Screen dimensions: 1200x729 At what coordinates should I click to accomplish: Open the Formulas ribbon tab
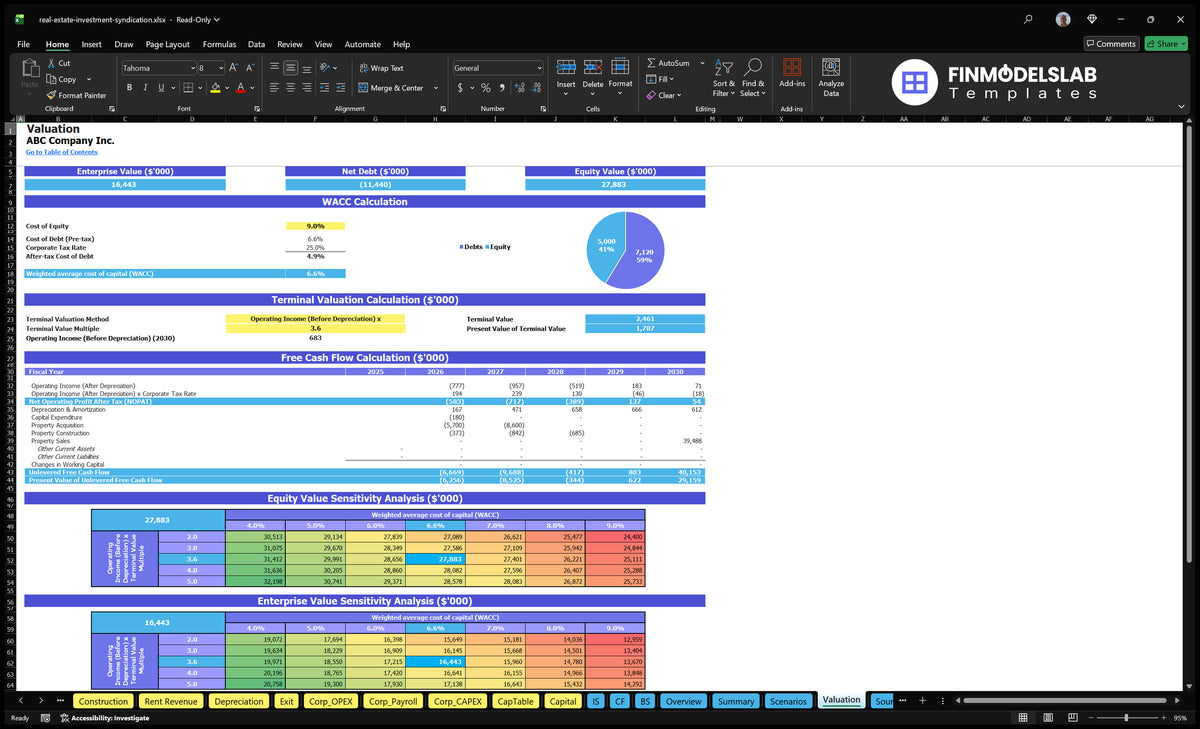tap(219, 44)
